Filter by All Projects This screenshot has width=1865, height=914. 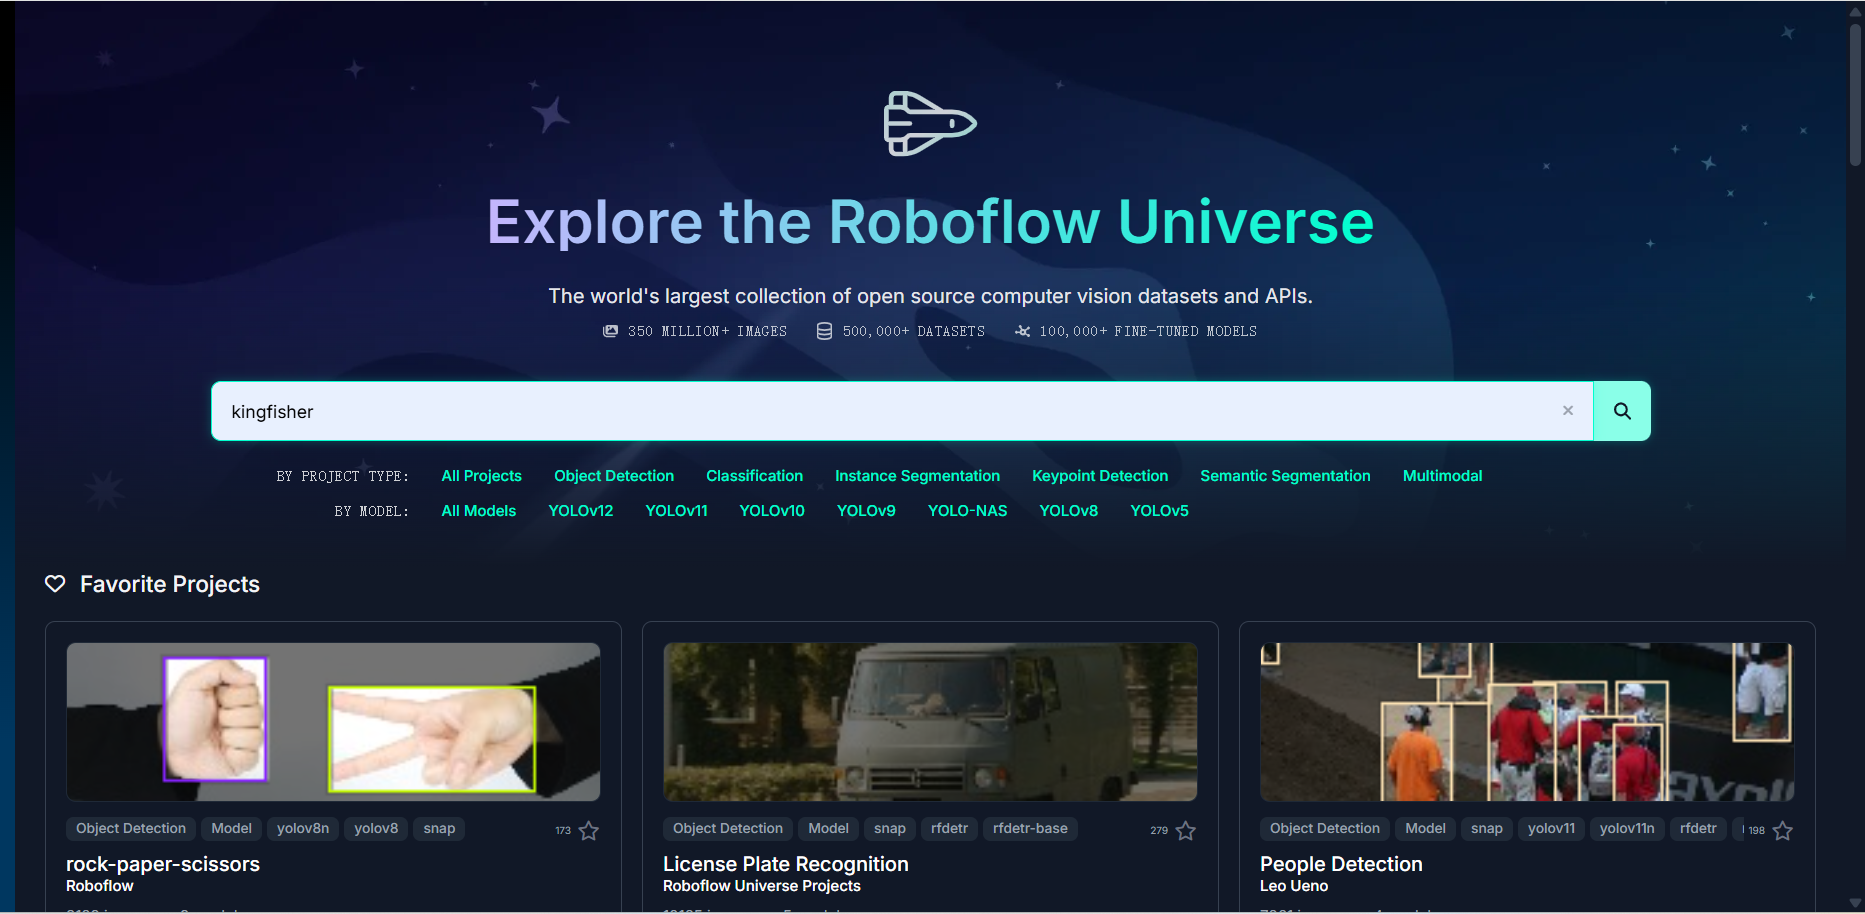482,476
